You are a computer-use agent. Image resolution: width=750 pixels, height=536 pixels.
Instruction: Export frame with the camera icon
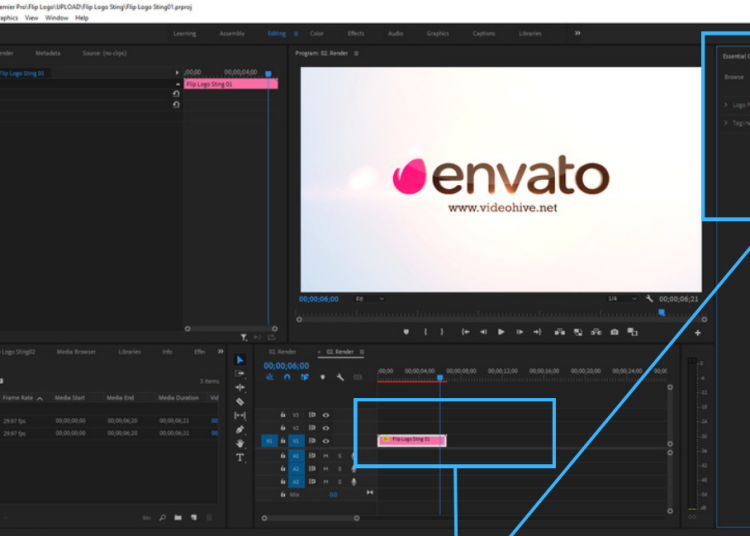point(615,332)
